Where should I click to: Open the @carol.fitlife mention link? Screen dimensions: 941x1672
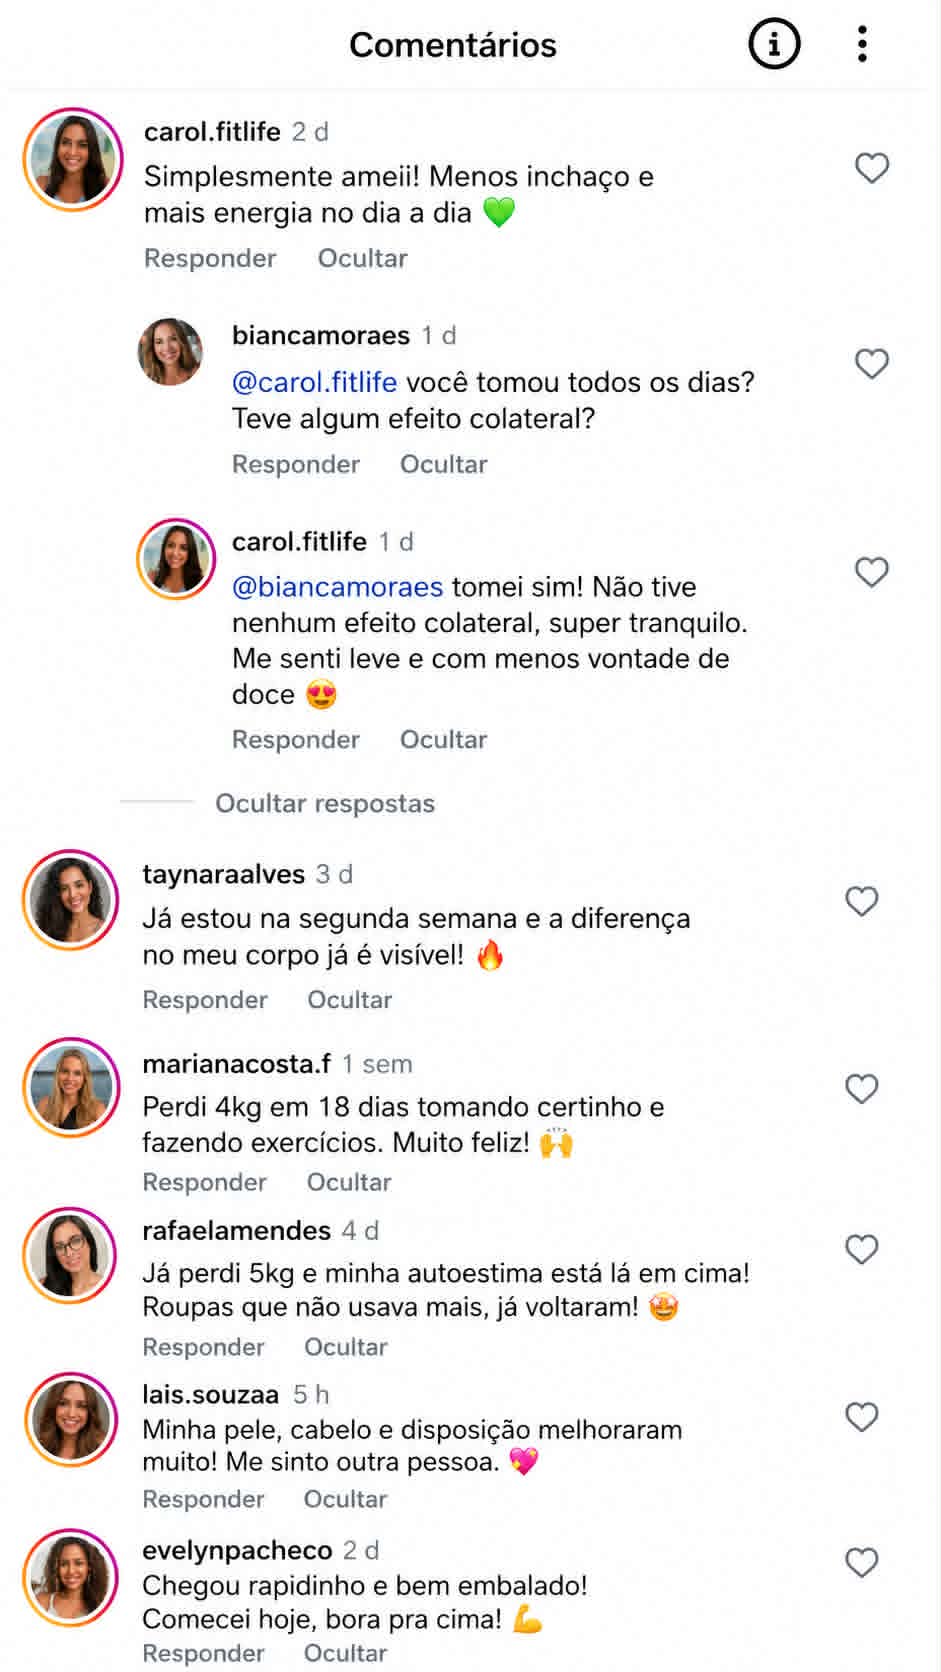pyautogui.click(x=314, y=382)
